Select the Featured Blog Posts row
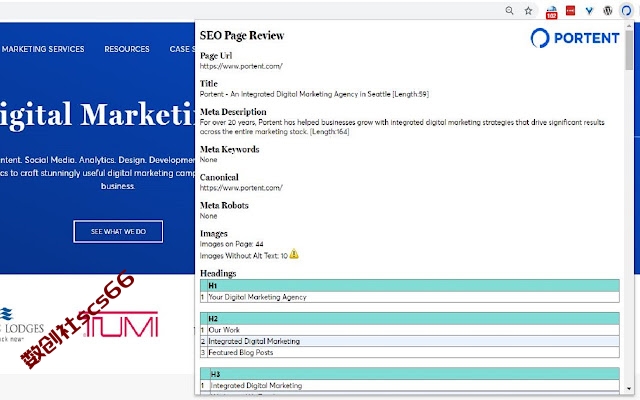 pyautogui.click(x=410, y=352)
